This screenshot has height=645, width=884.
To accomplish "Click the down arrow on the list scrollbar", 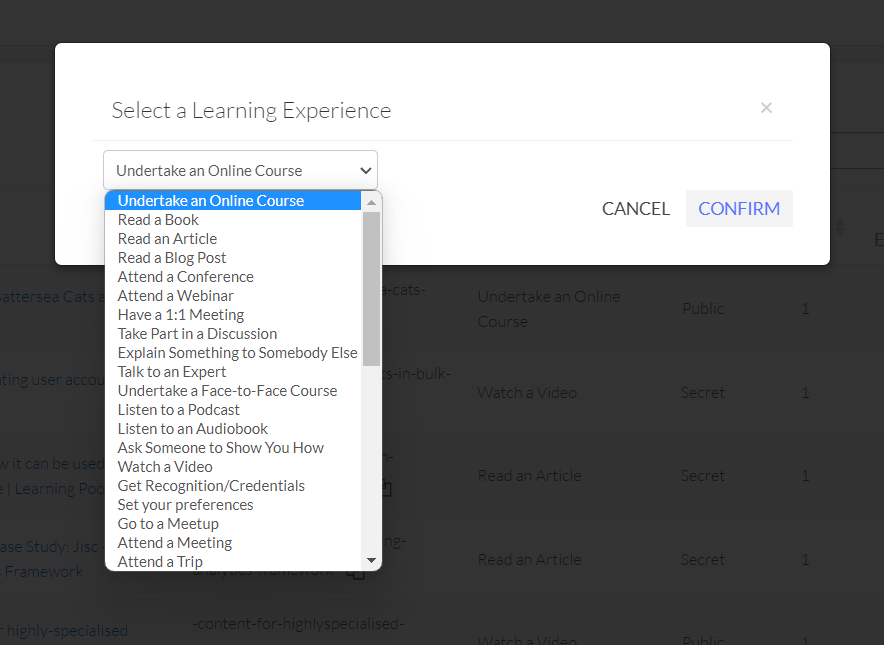I will point(370,560).
